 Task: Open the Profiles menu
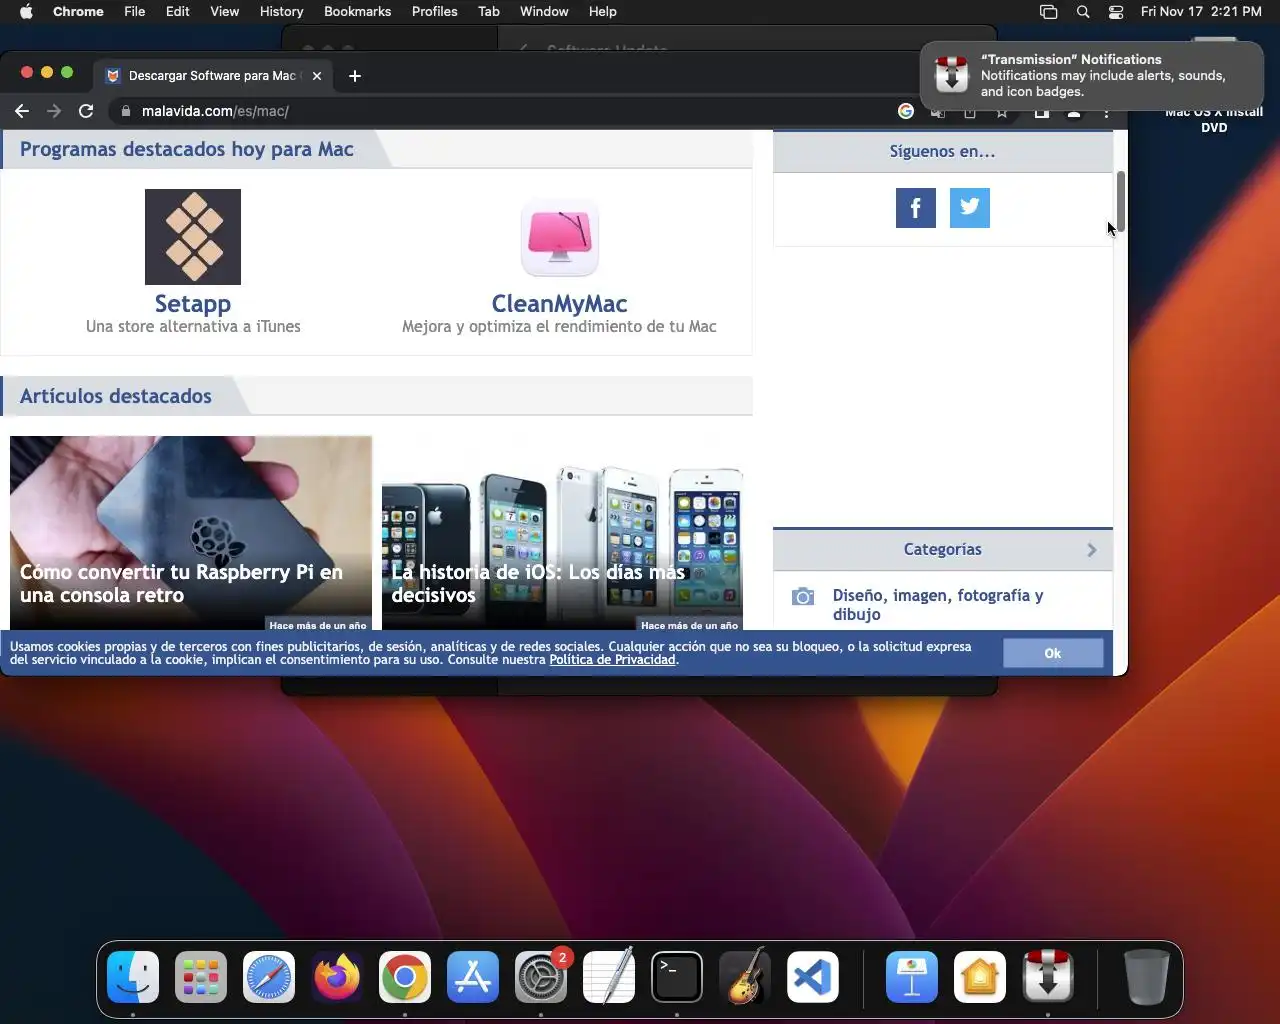point(435,11)
